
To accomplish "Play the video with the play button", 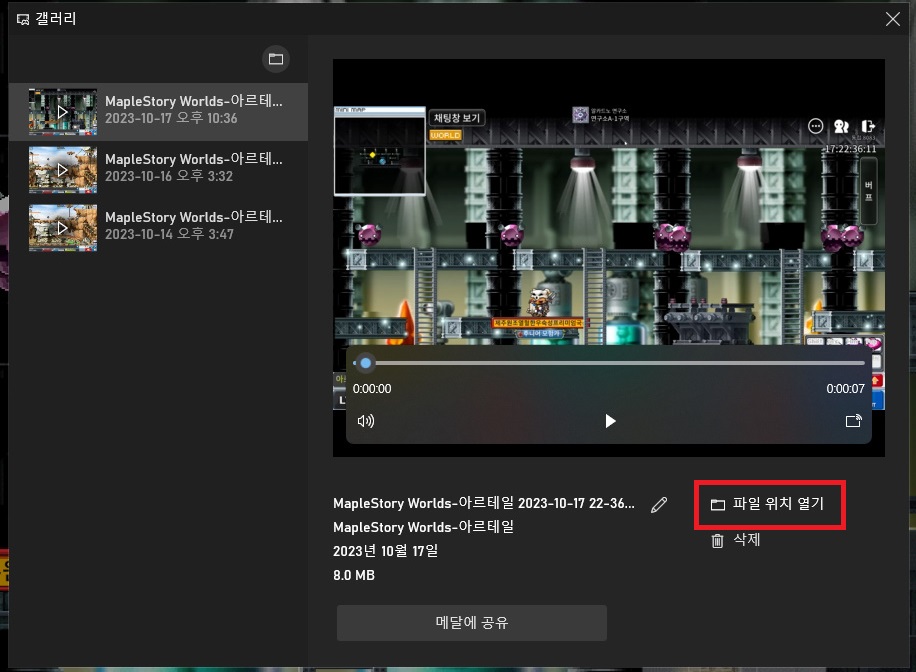I will (610, 421).
